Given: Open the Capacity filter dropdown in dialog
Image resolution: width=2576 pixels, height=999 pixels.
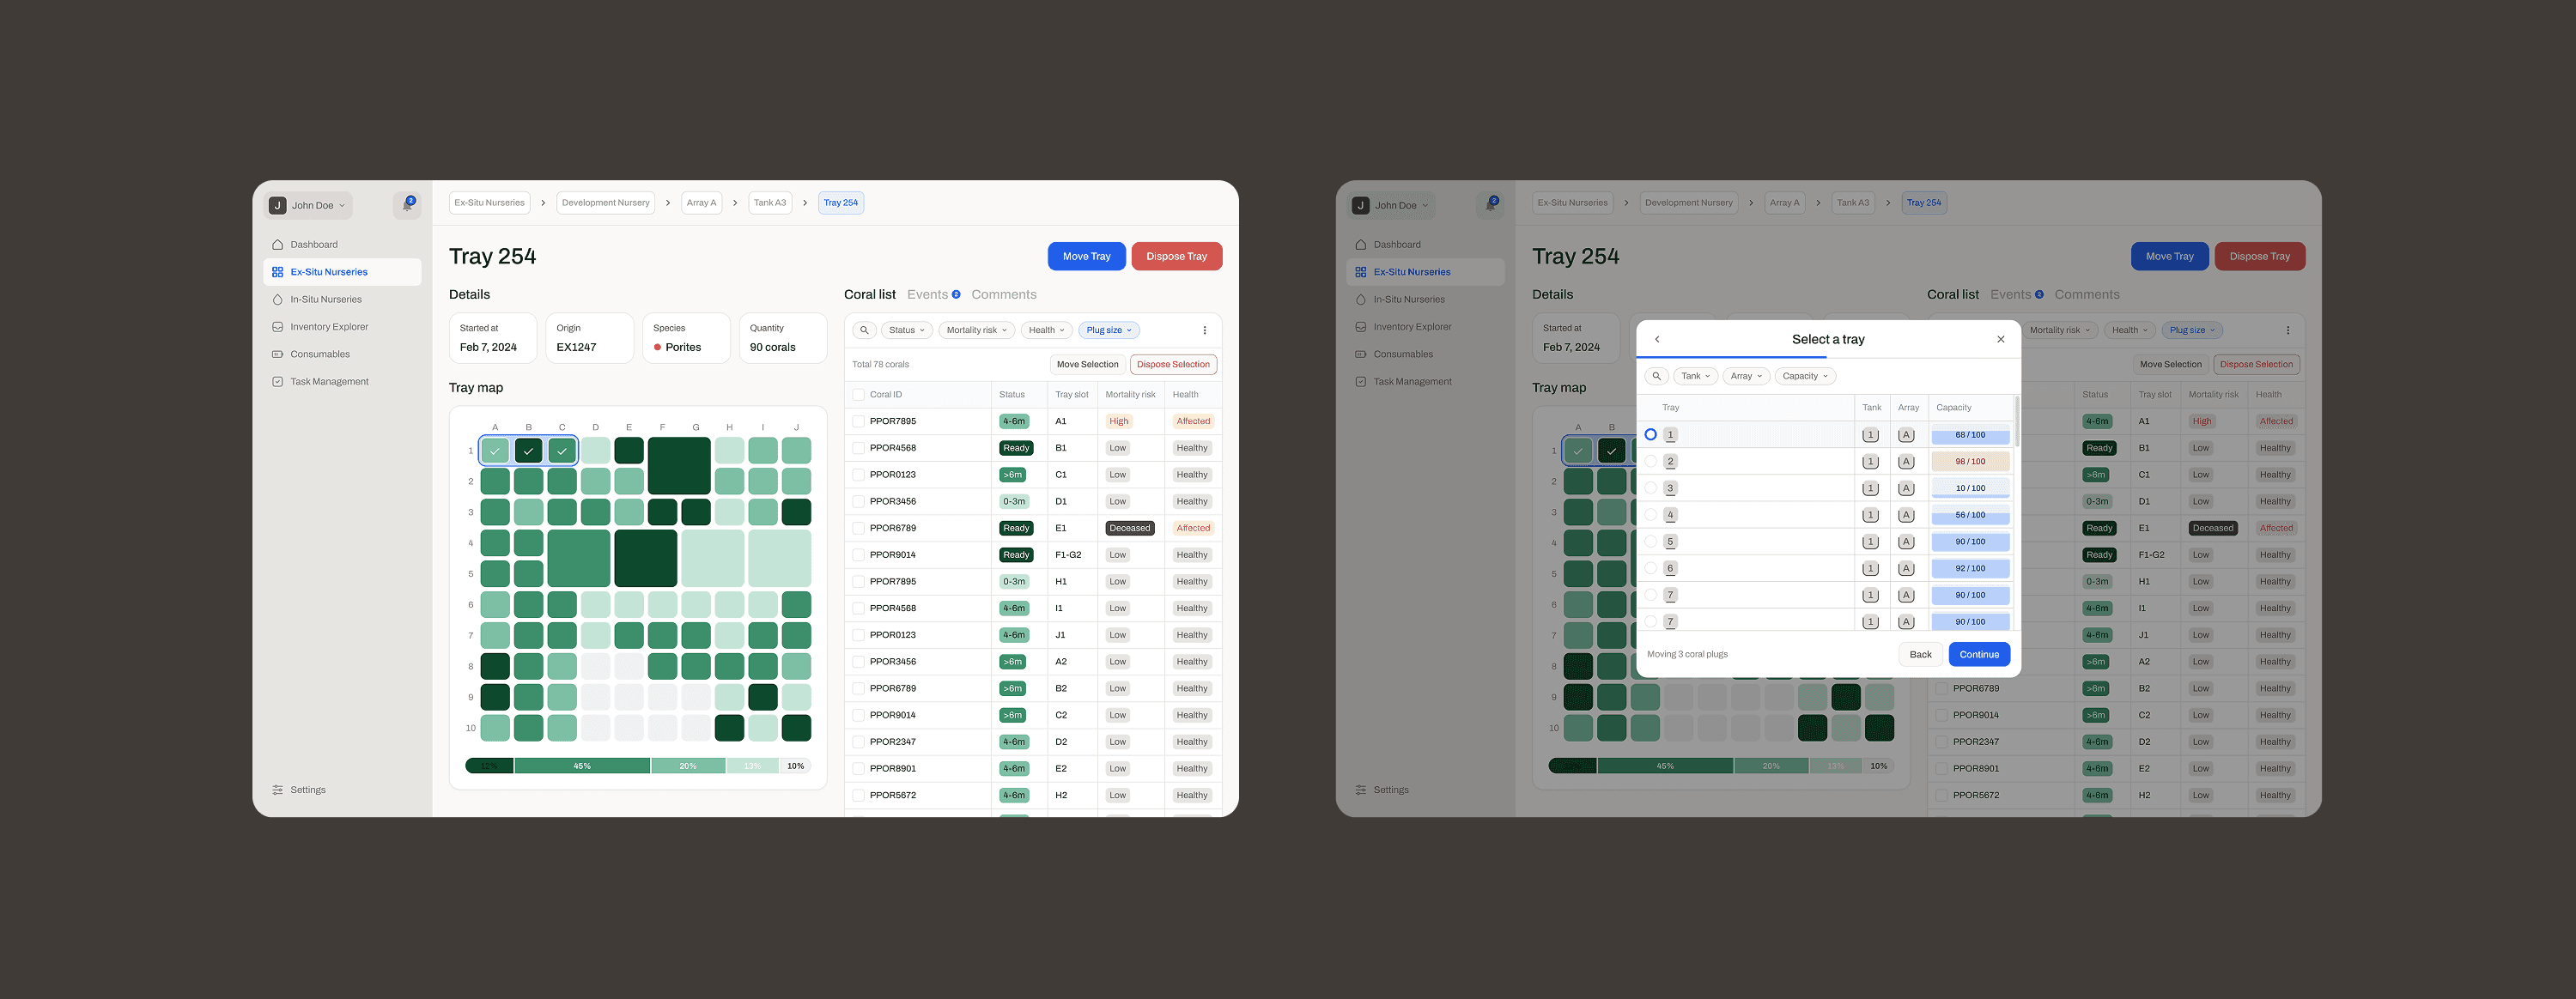Looking at the screenshot, I should pos(1804,376).
